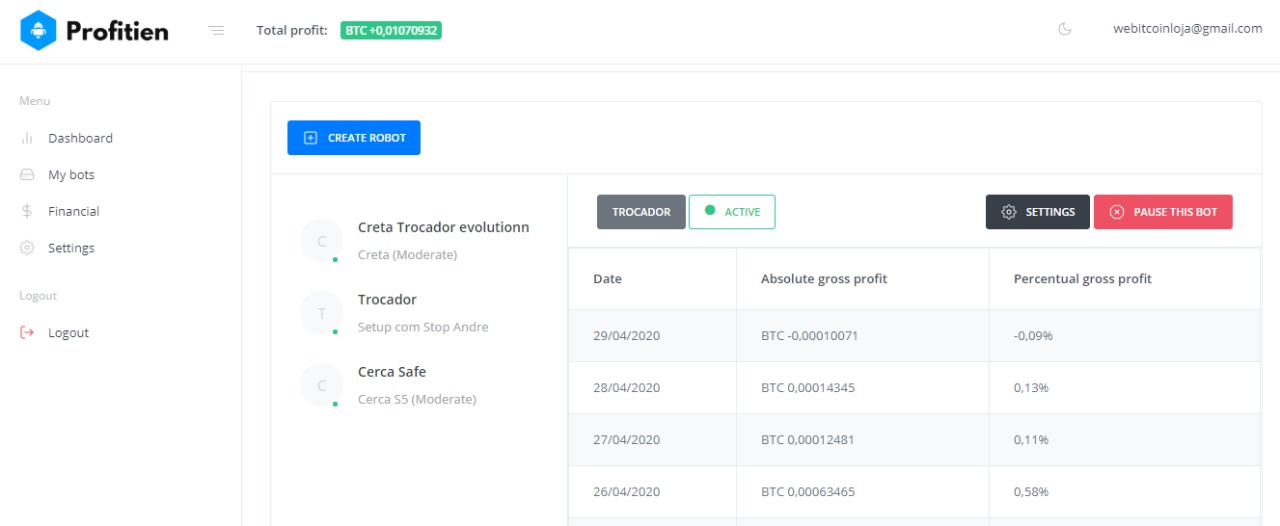The height and width of the screenshot is (526, 1280).
Task: Click Creta (Moderate) subtitle
Action: (x=407, y=255)
